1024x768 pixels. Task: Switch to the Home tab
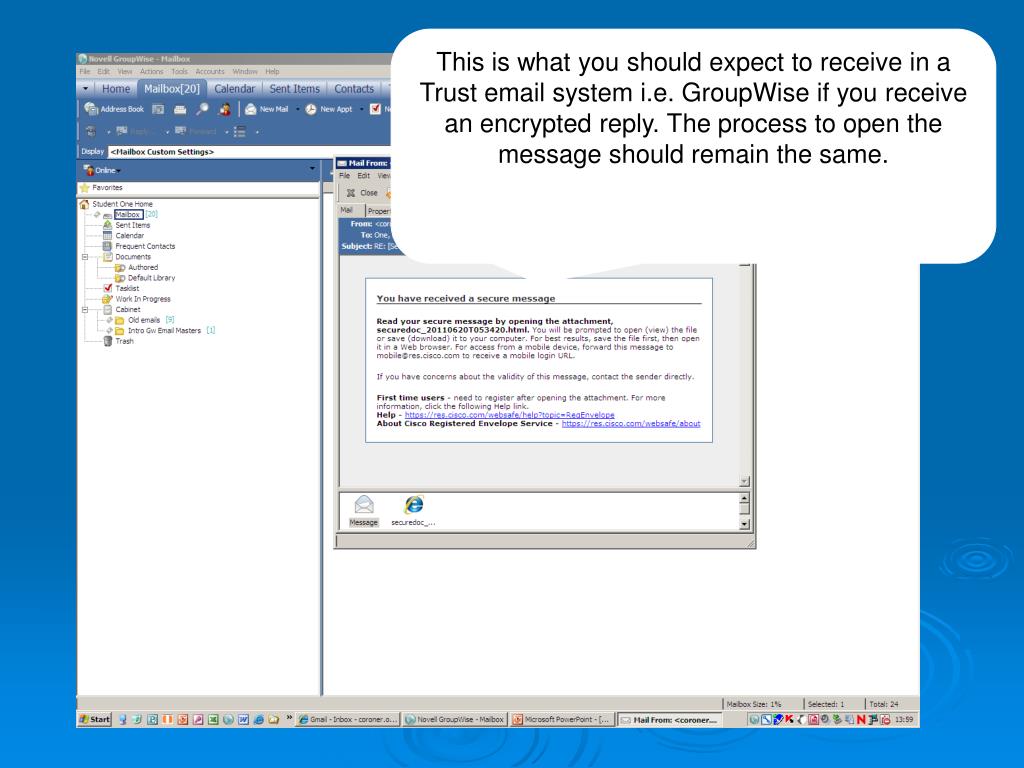pyautogui.click(x=116, y=88)
